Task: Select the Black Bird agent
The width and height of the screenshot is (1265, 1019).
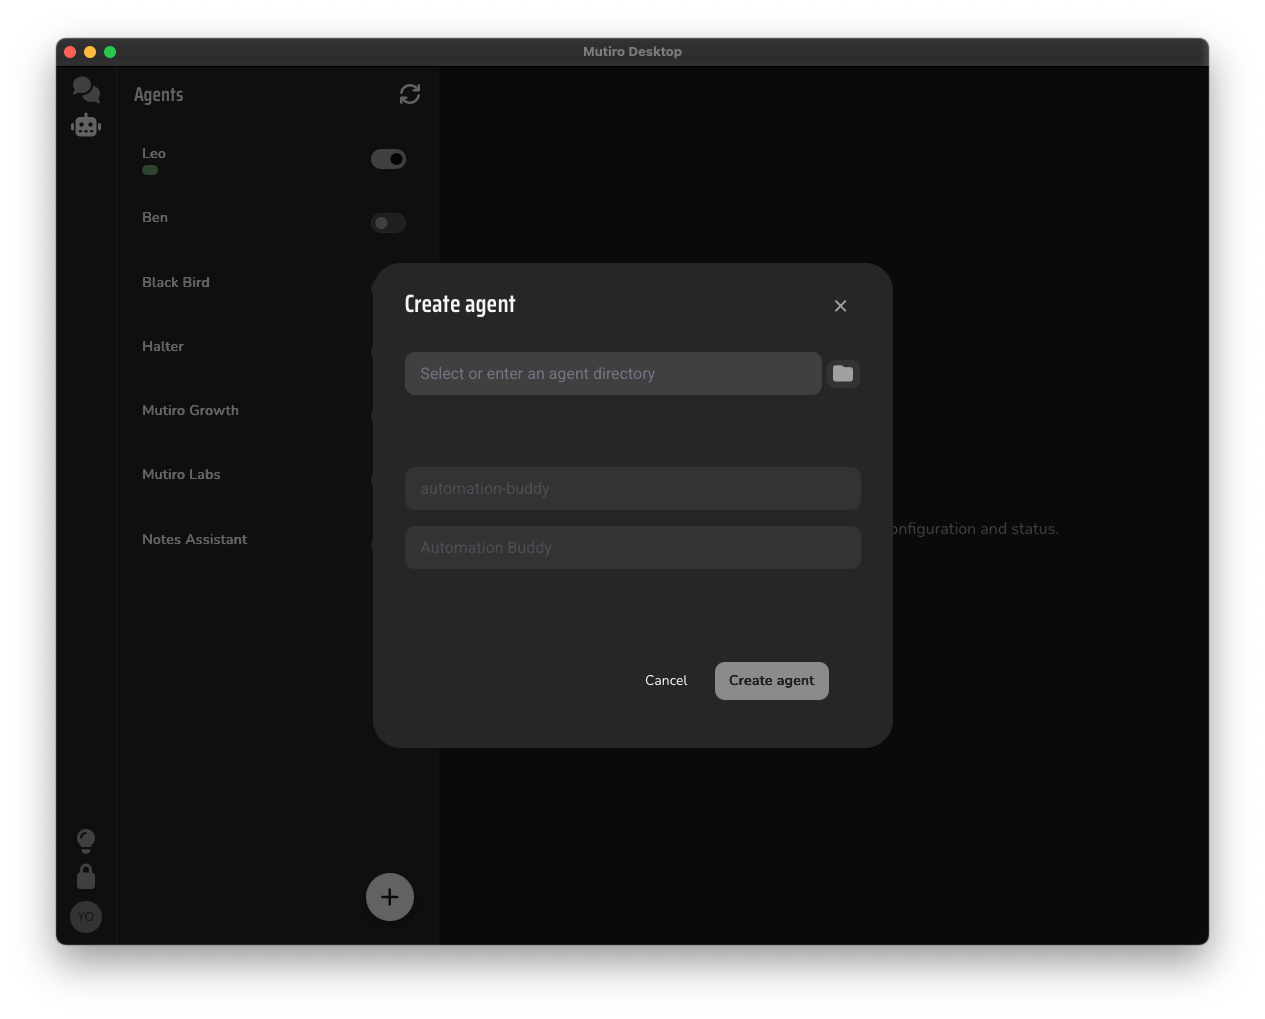Action: tap(176, 282)
